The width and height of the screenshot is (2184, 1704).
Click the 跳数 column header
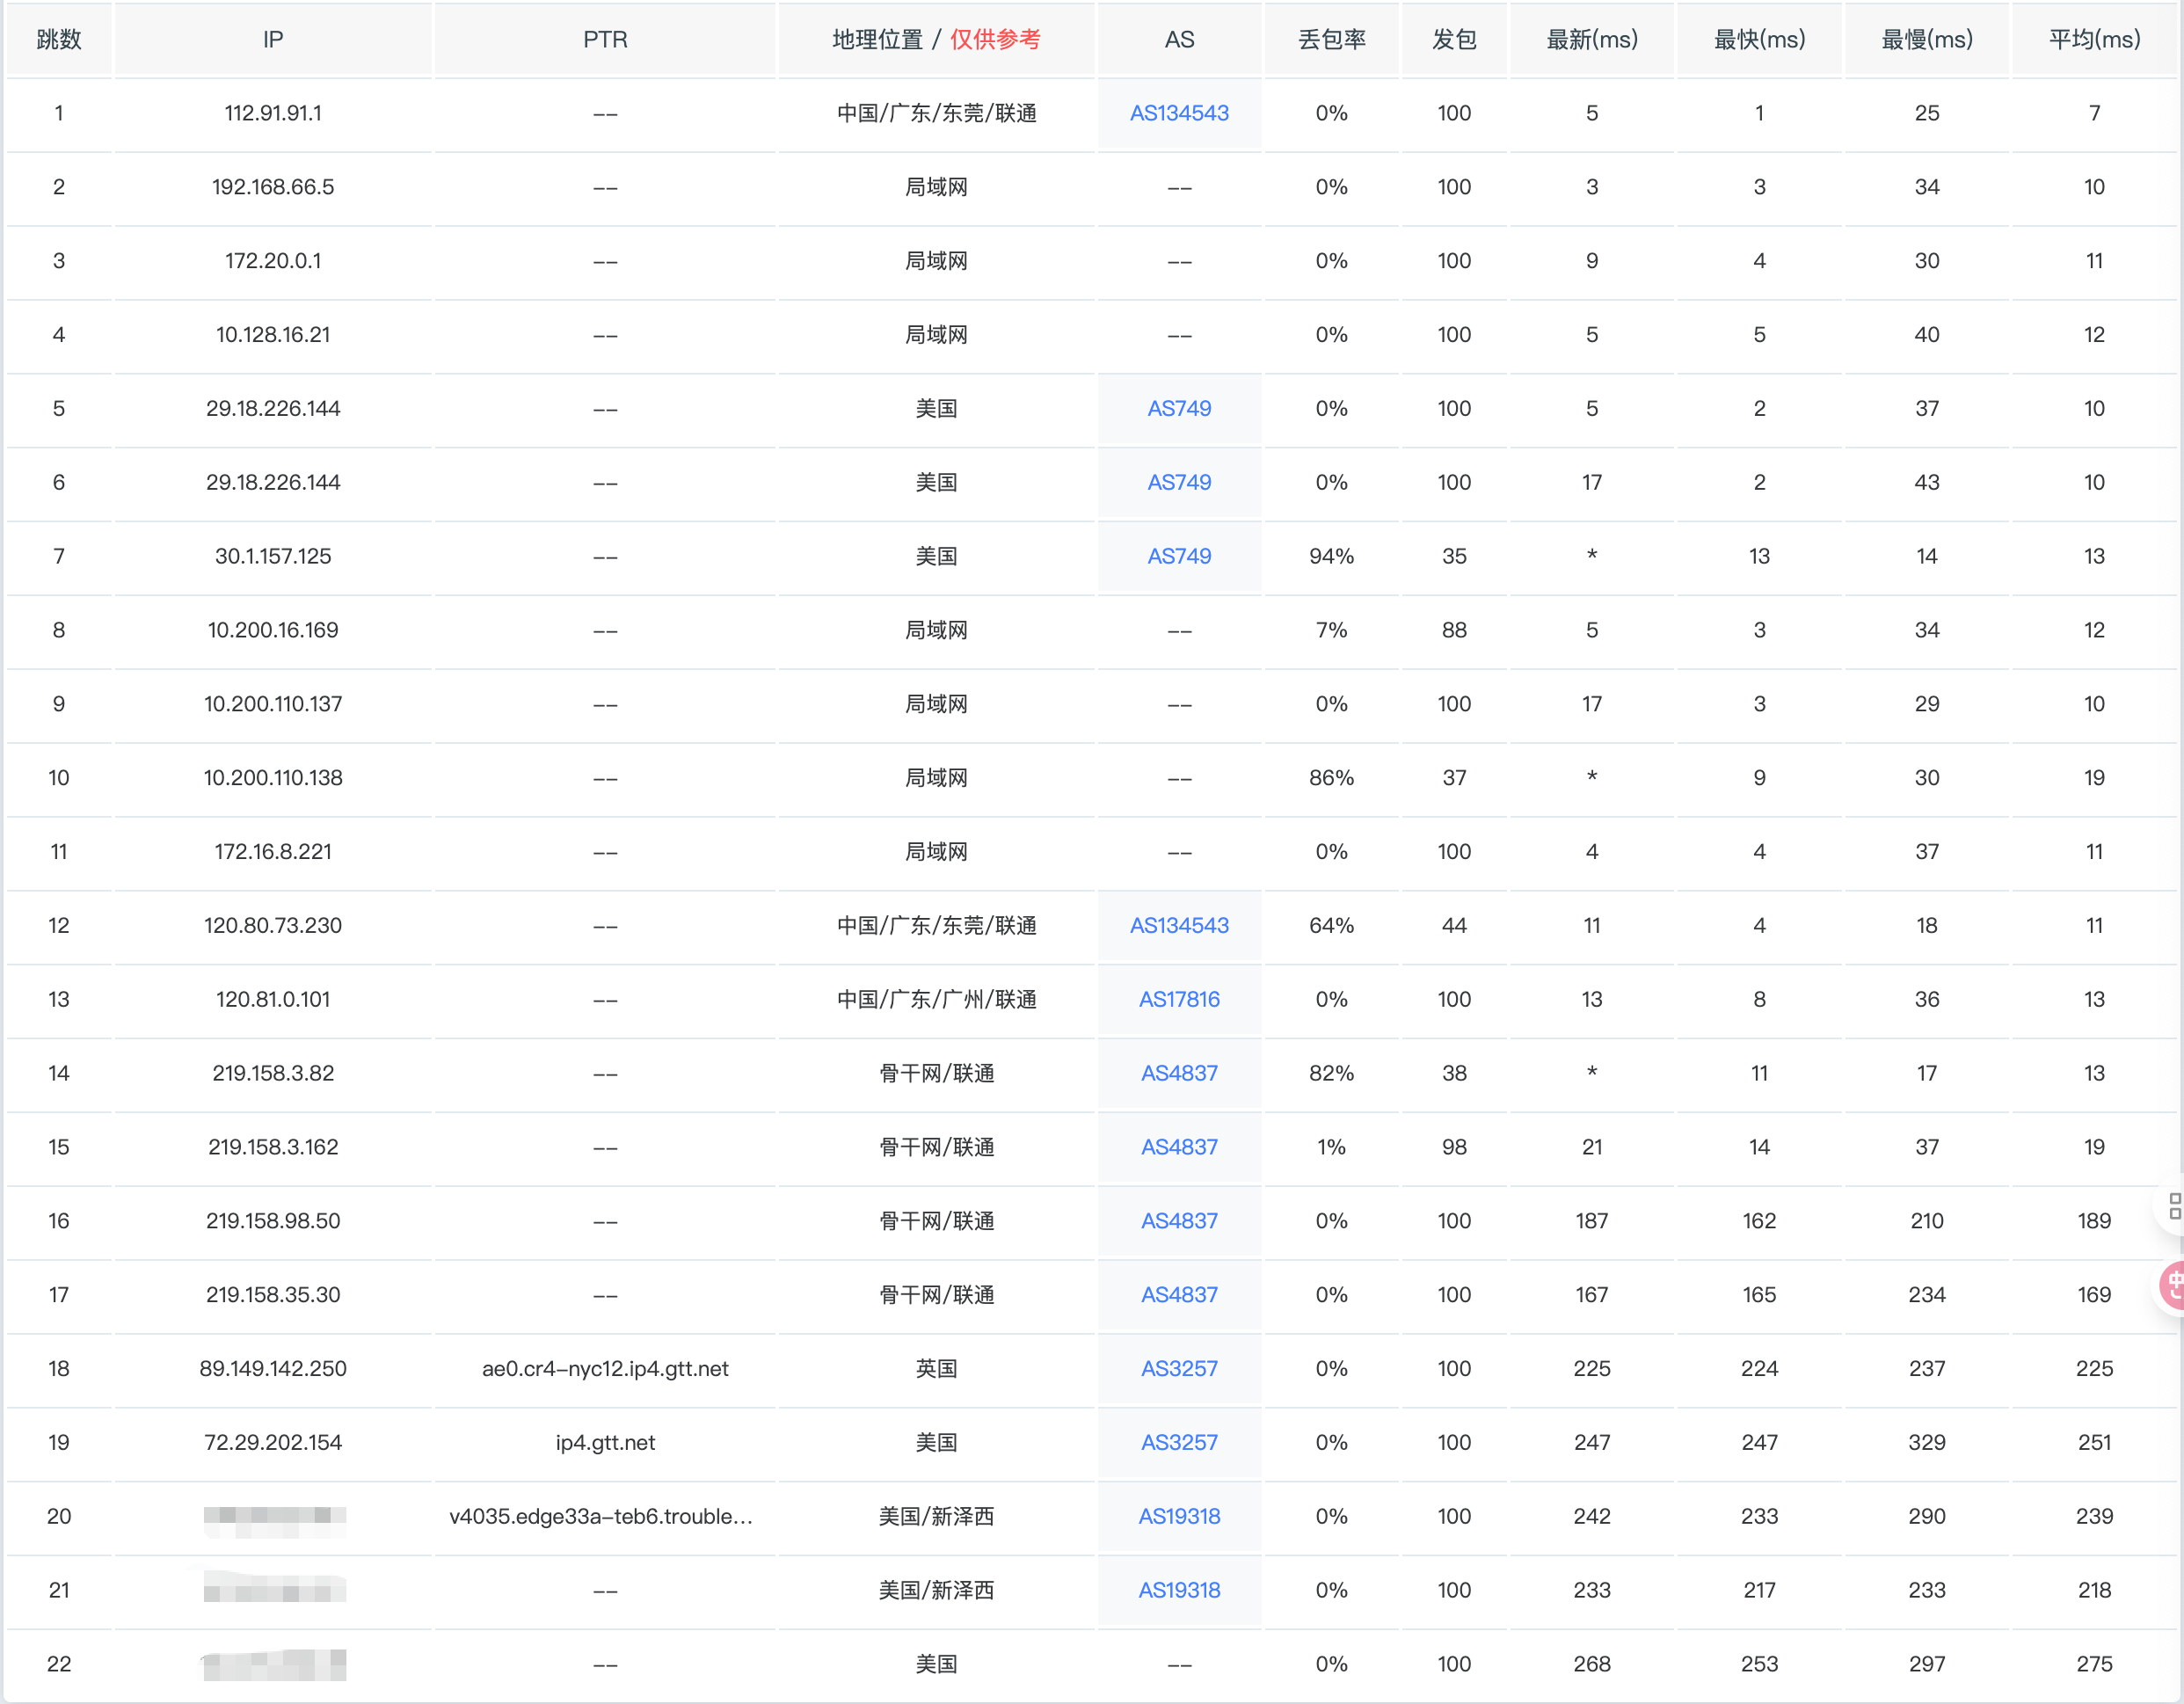click(59, 40)
